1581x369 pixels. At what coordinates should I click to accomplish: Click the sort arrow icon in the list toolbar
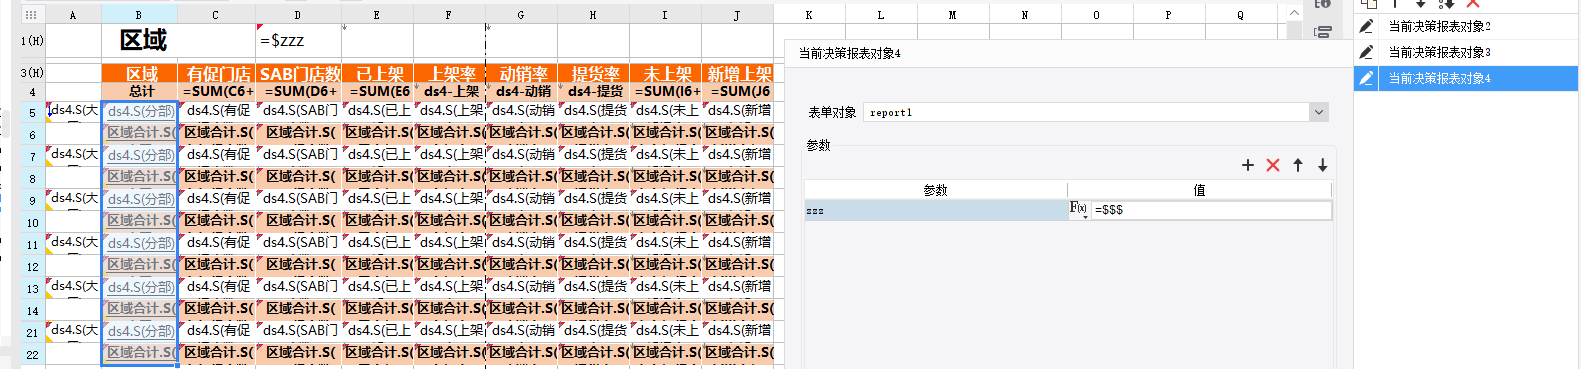click(1446, 3)
